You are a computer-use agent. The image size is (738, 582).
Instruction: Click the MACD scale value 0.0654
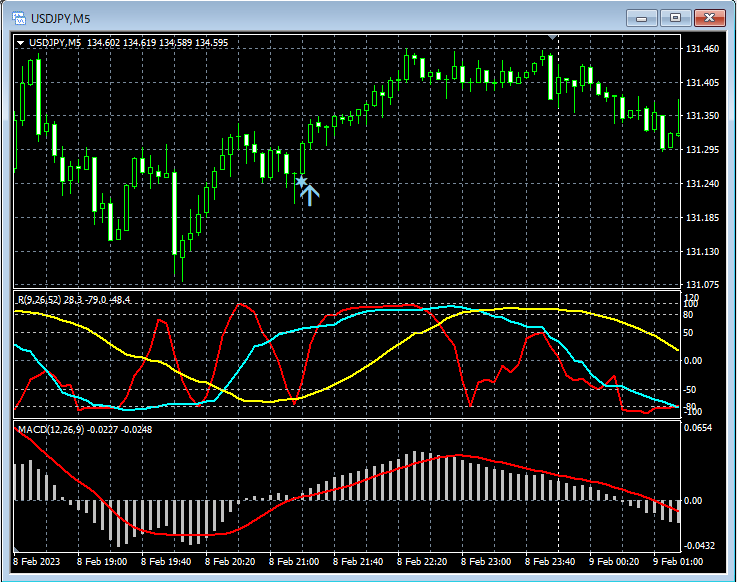[x=698, y=428]
